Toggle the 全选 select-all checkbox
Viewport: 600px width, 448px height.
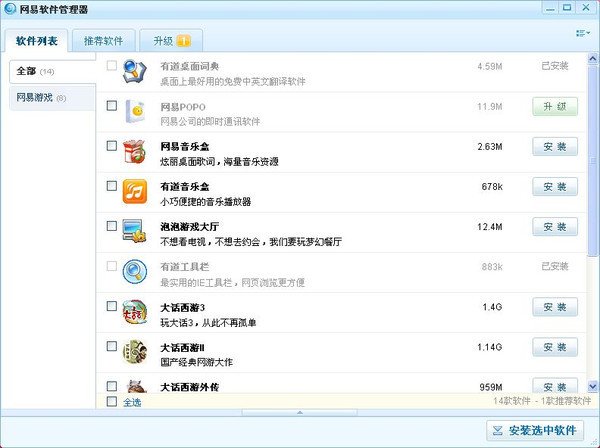[x=112, y=401]
